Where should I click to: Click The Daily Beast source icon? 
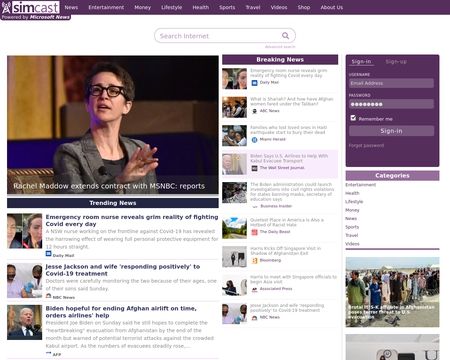[x=254, y=232]
